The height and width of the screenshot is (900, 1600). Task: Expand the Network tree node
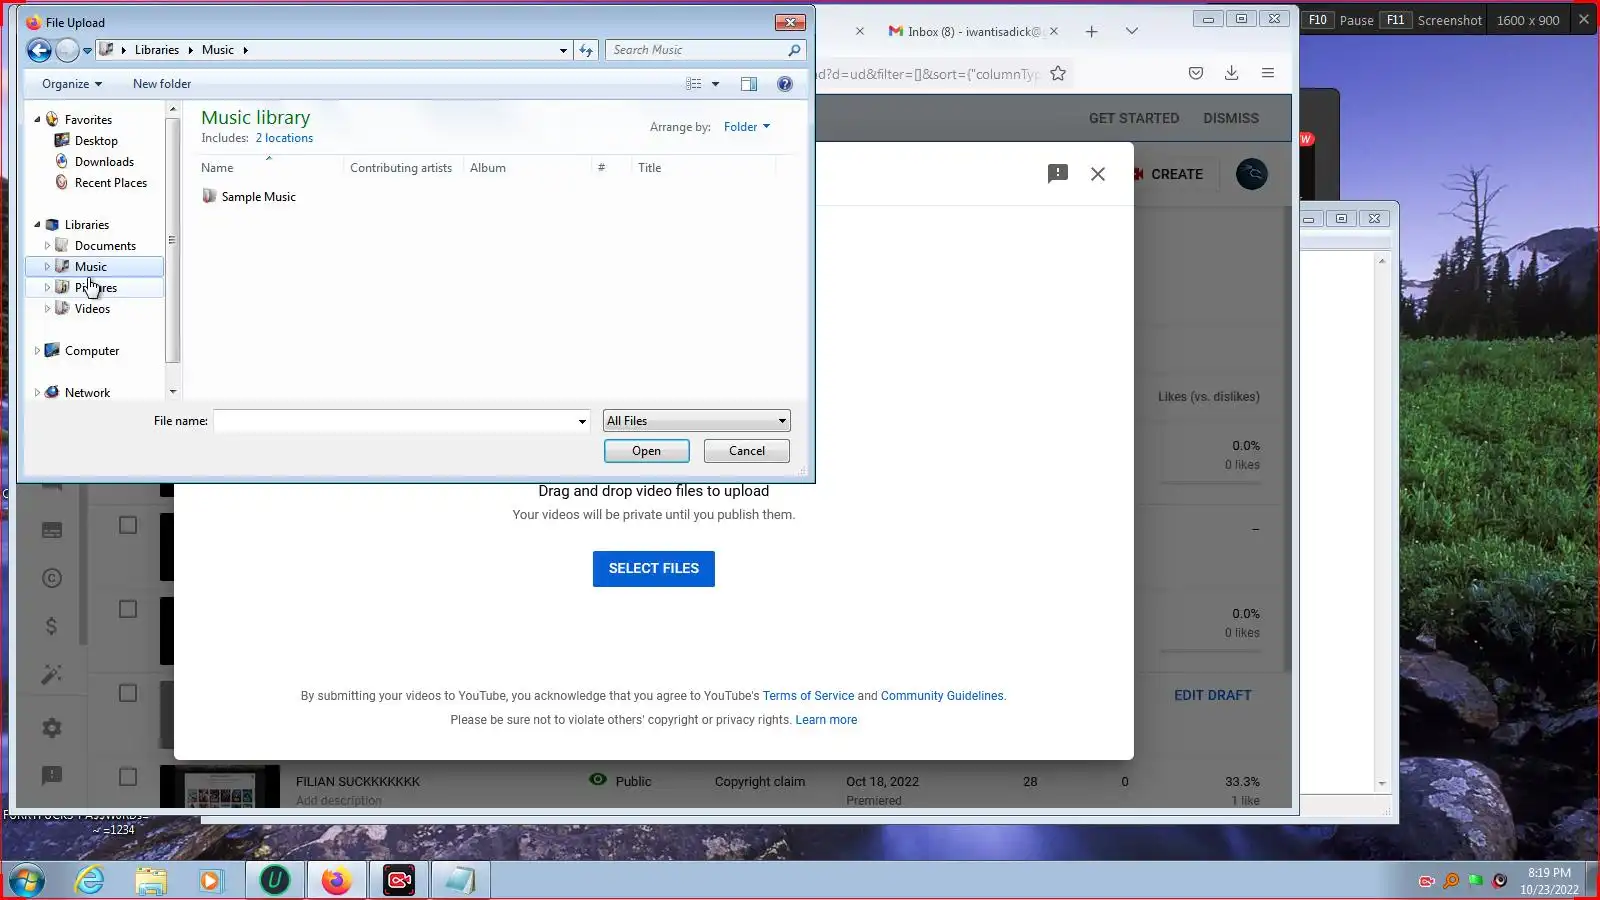[37, 393]
